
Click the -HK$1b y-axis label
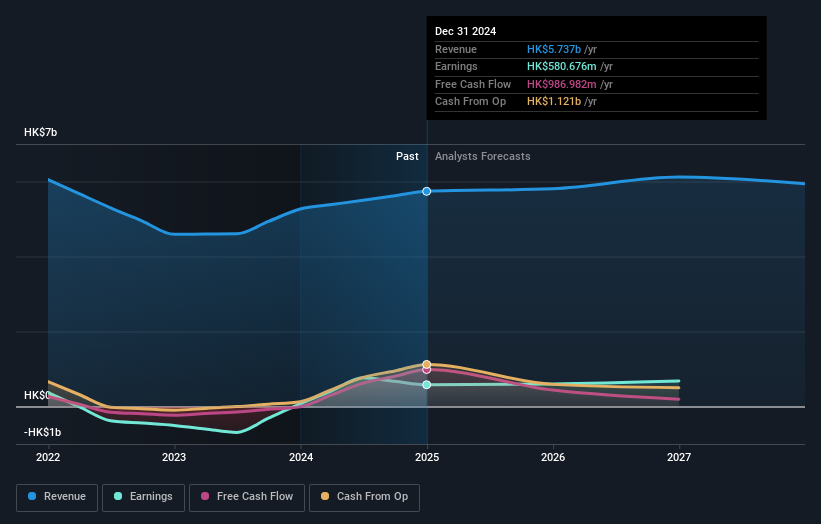(x=42, y=432)
